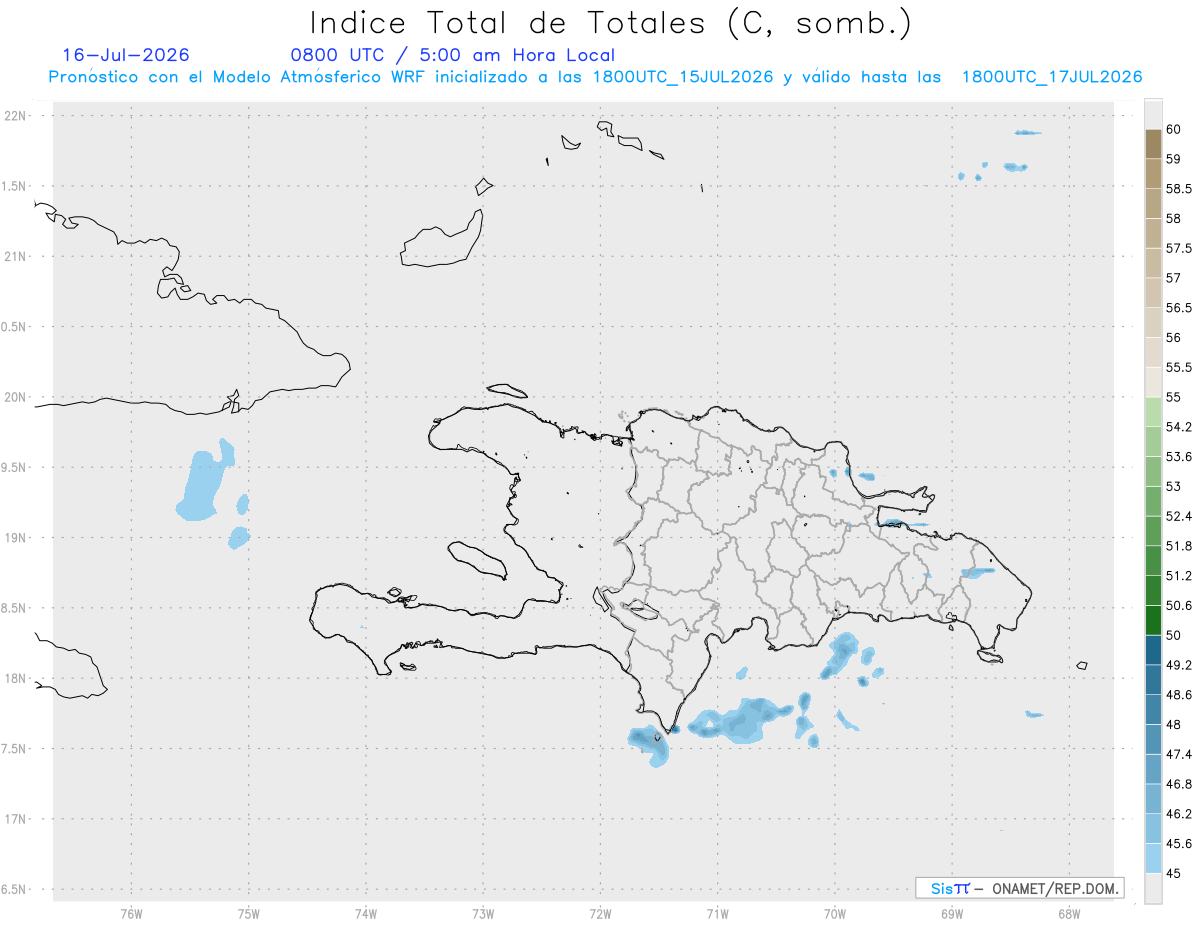
Task: Click the legend value "52.4"
Action: click(1179, 516)
